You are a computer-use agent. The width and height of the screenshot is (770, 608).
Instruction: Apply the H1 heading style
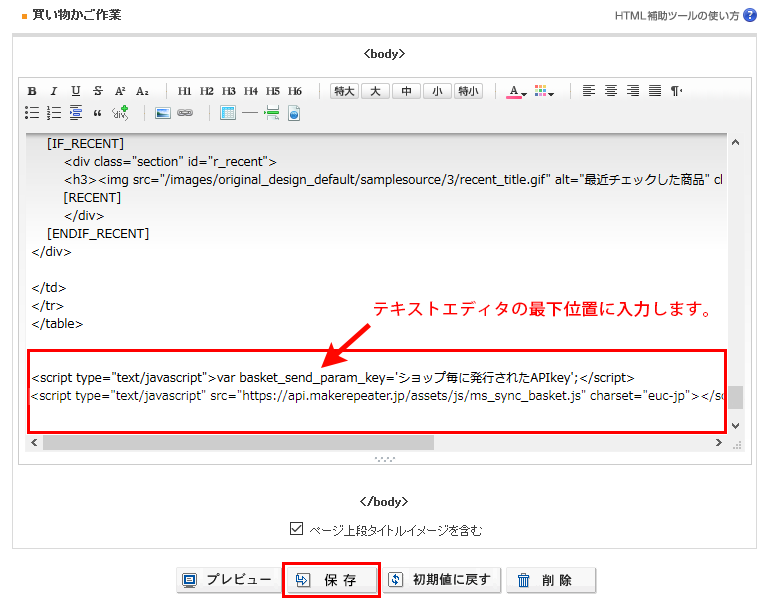185,91
